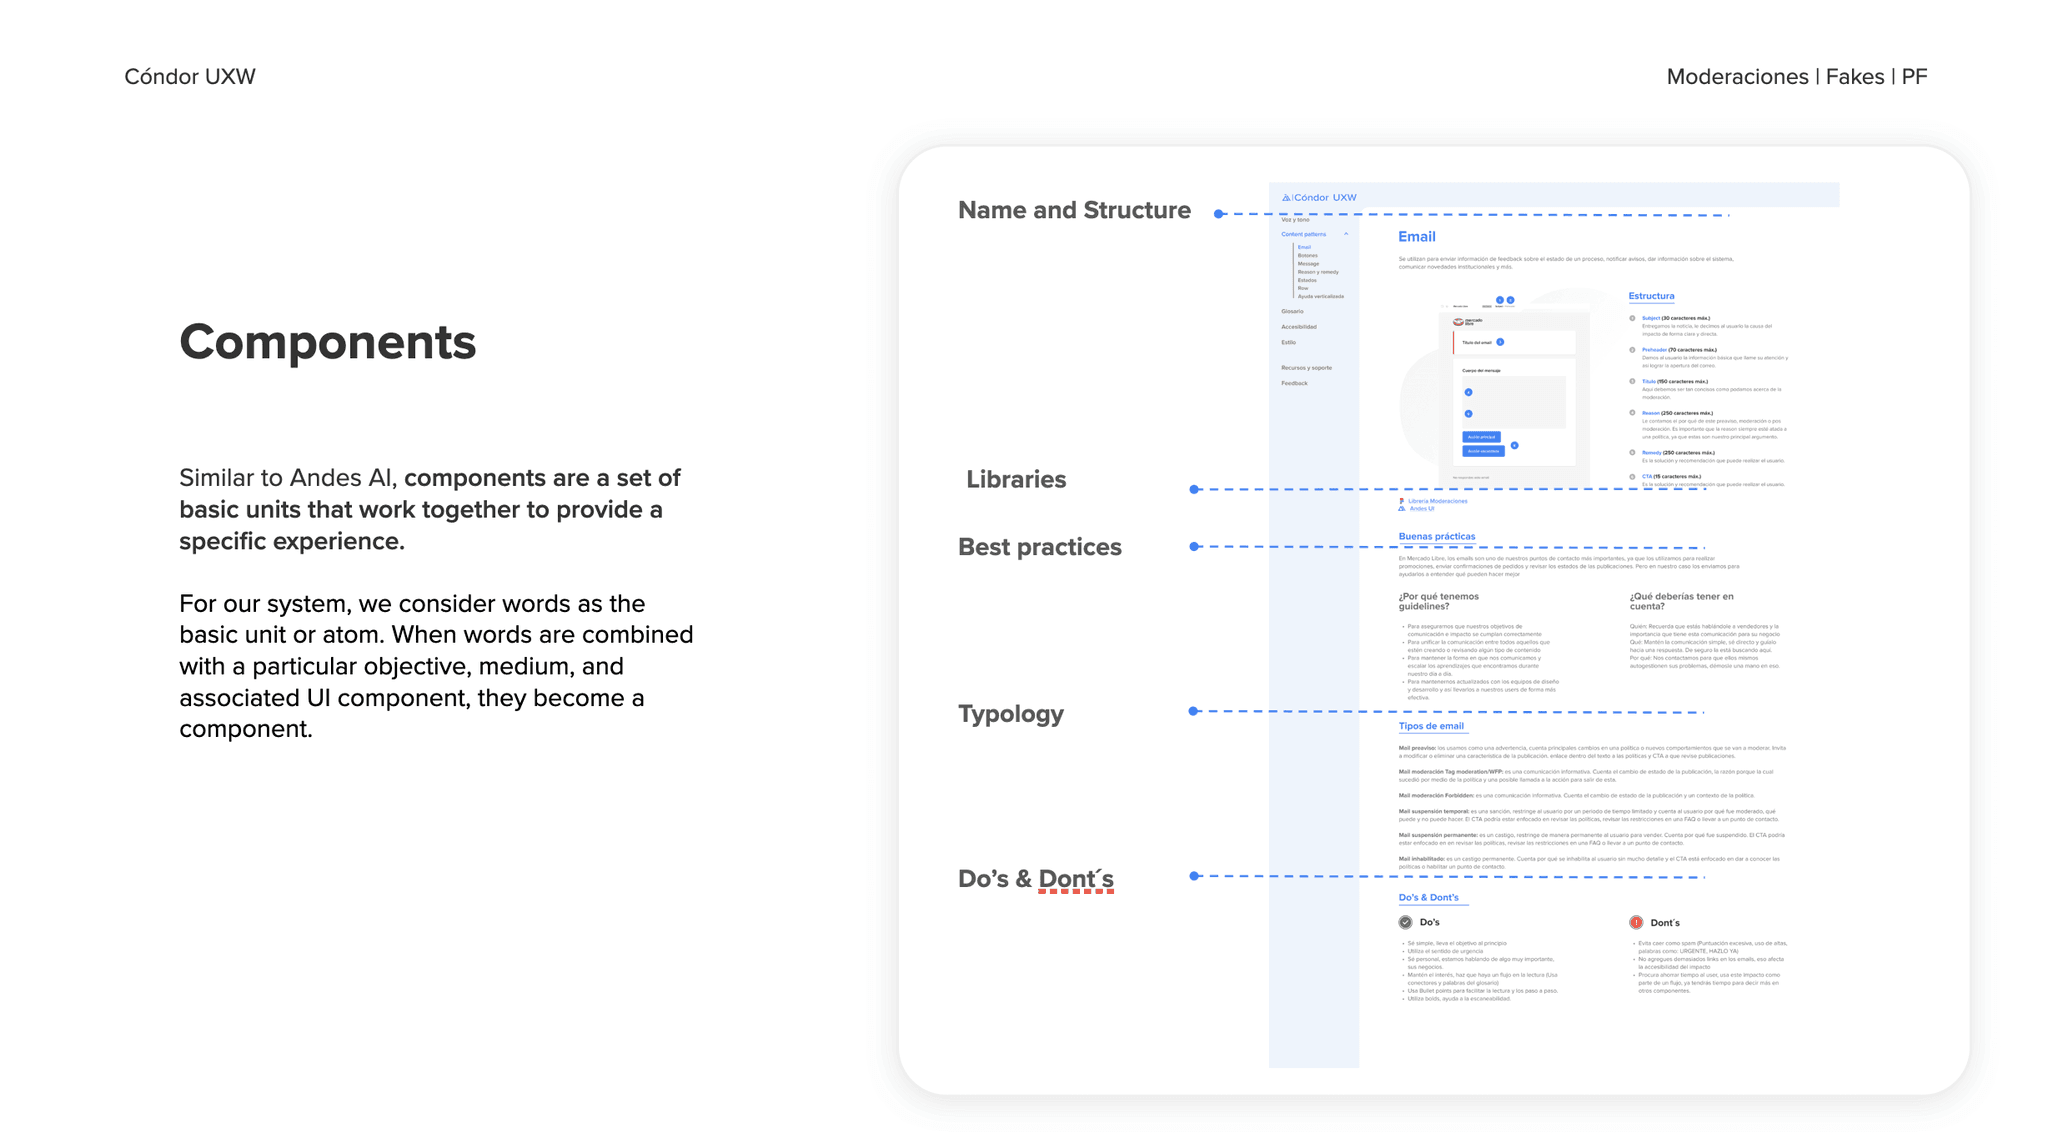Click the Buenas prácticas section heading
The image size is (2048, 1147).
pyautogui.click(x=1436, y=536)
